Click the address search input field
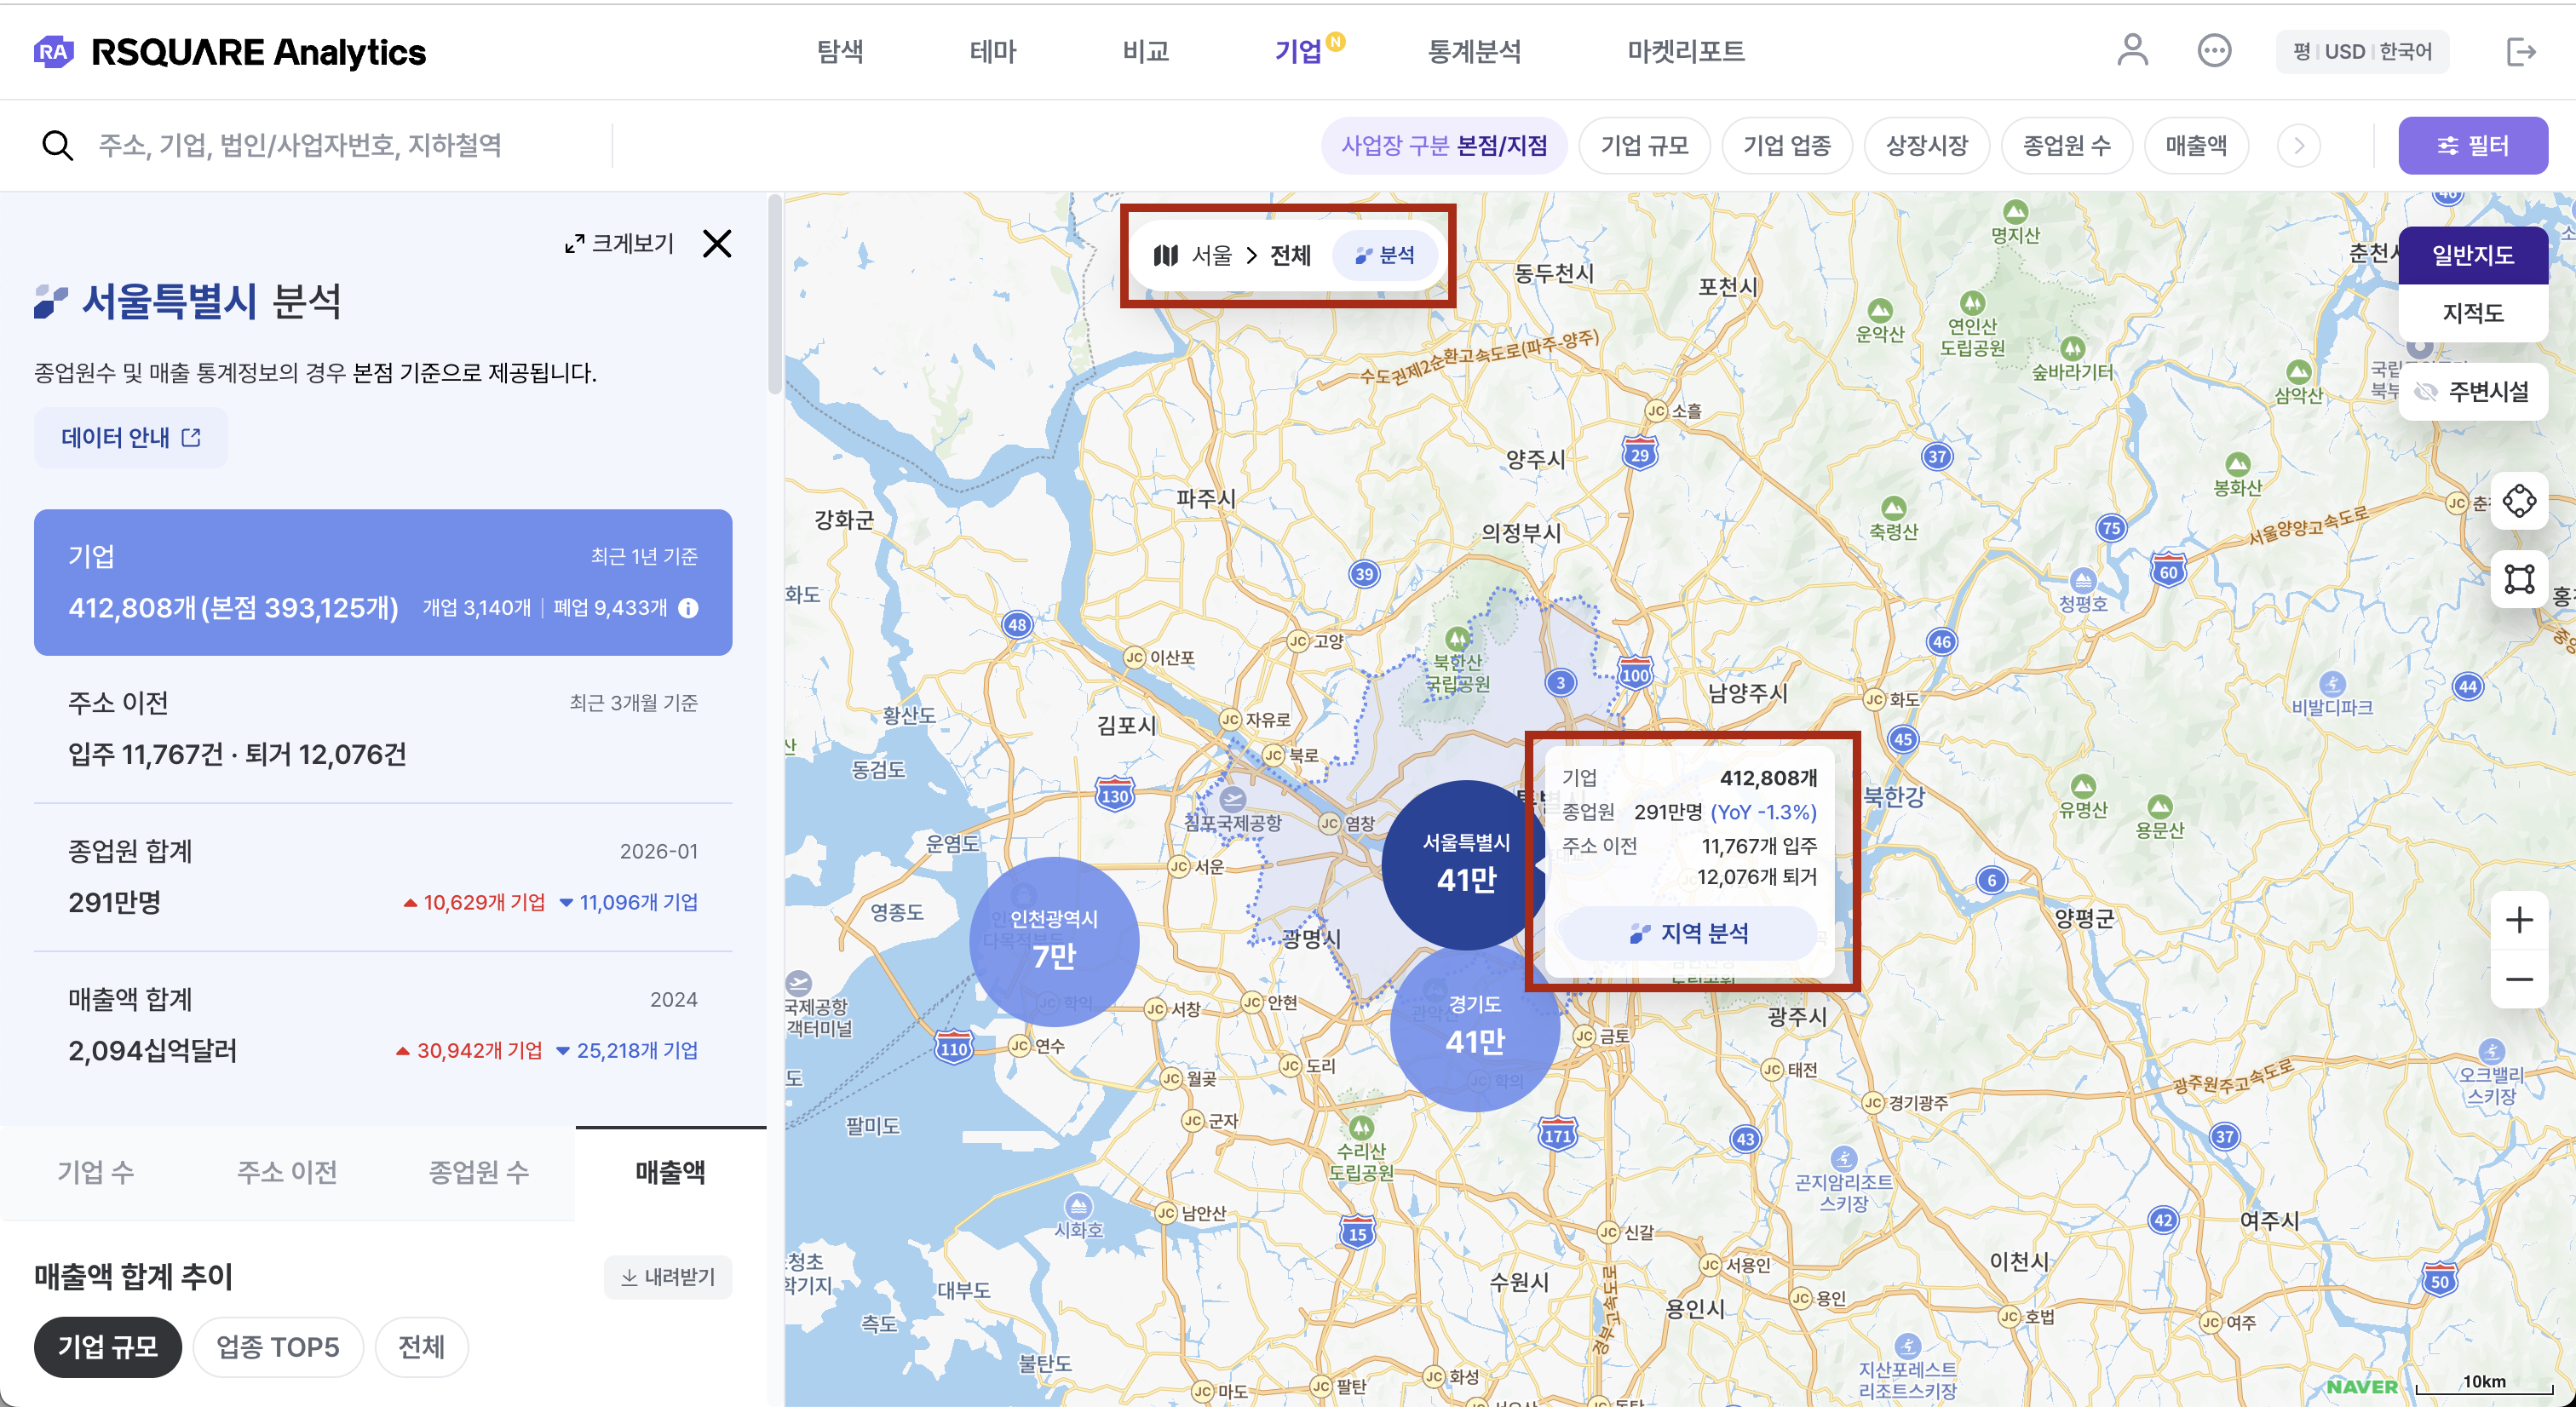 (300, 146)
